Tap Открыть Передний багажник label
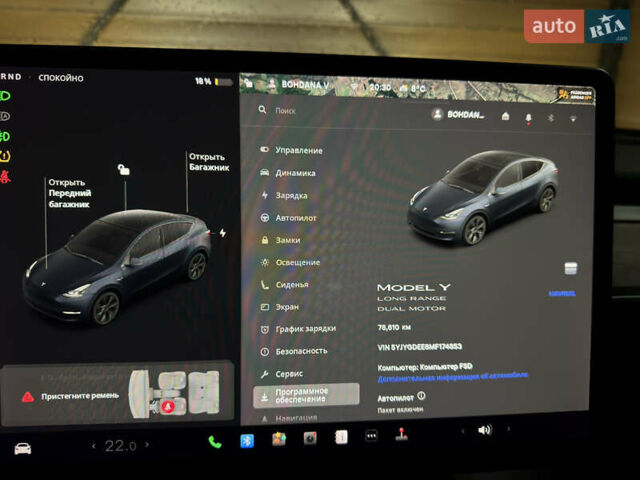 tap(70, 193)
